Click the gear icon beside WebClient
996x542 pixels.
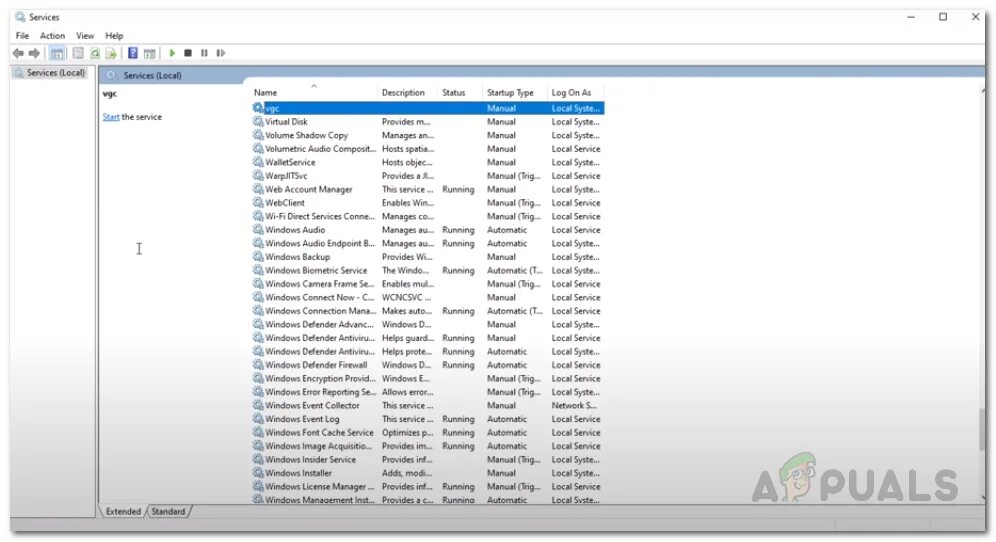tap(258, 203)
